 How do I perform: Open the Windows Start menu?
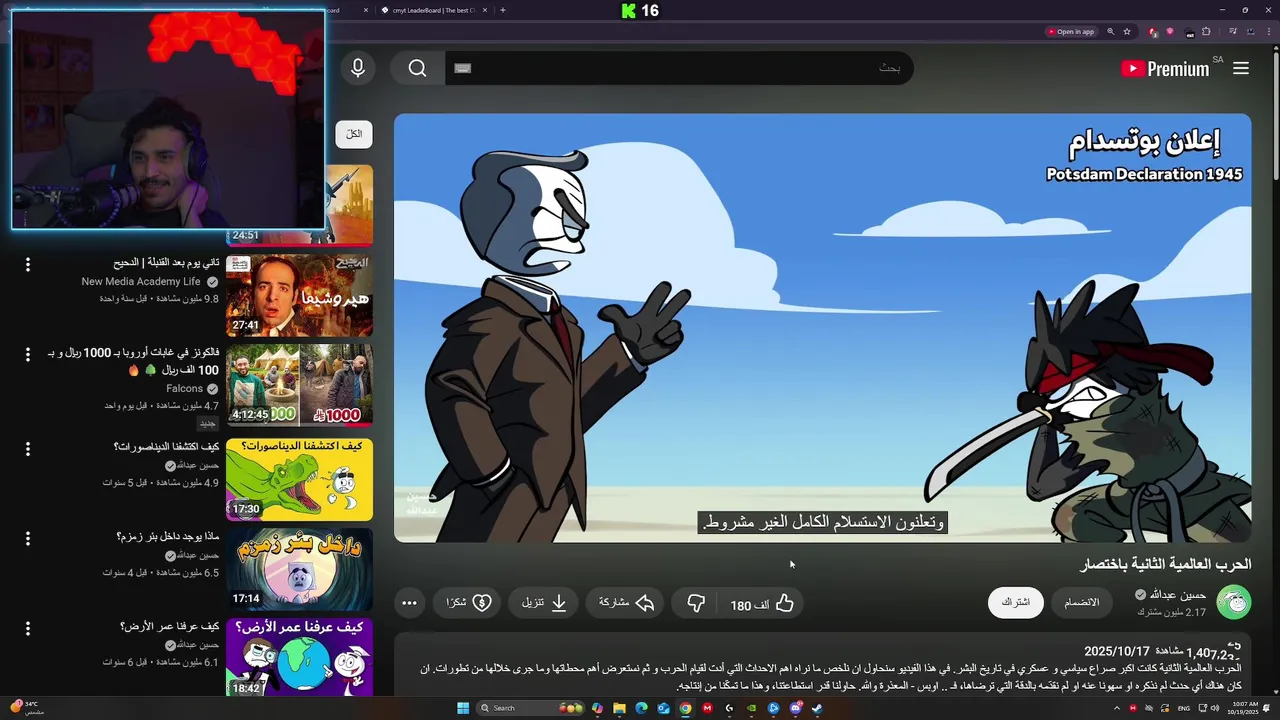[463, 708]
